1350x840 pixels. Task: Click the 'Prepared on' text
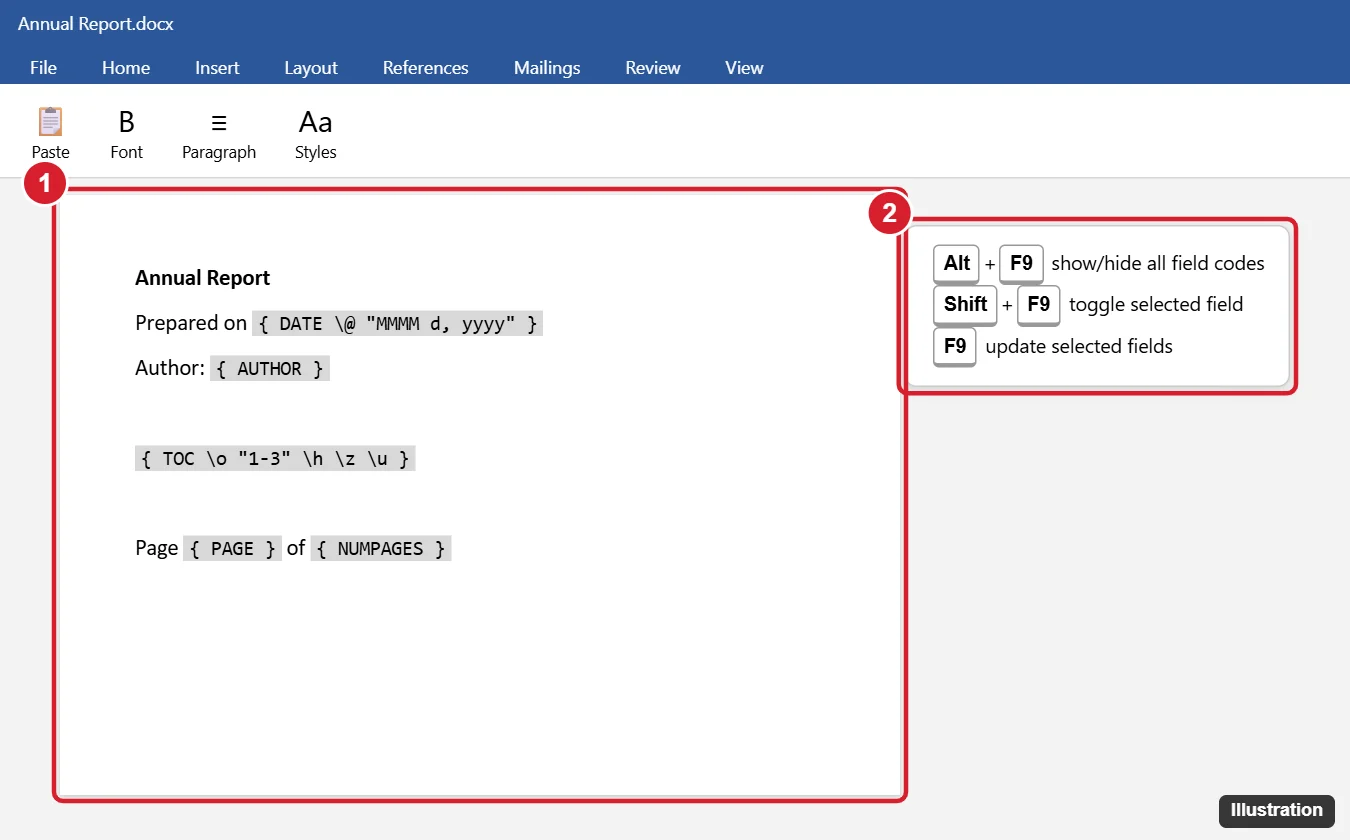click(191, 323)
